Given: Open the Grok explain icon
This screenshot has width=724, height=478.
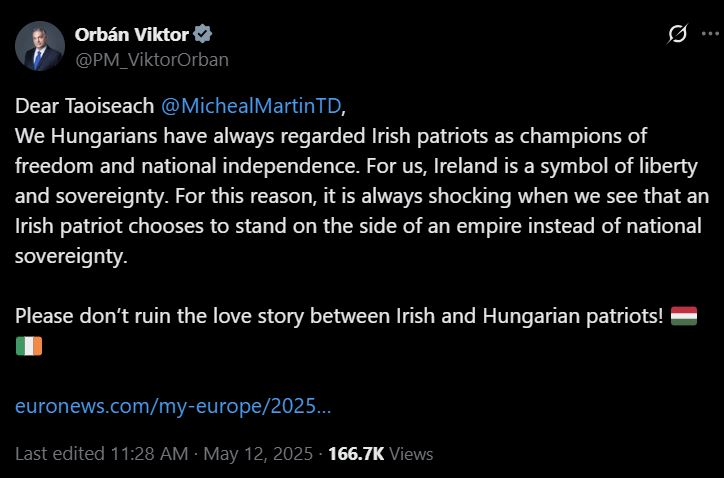Looking at the screenshot, I should tap(677, 34).
